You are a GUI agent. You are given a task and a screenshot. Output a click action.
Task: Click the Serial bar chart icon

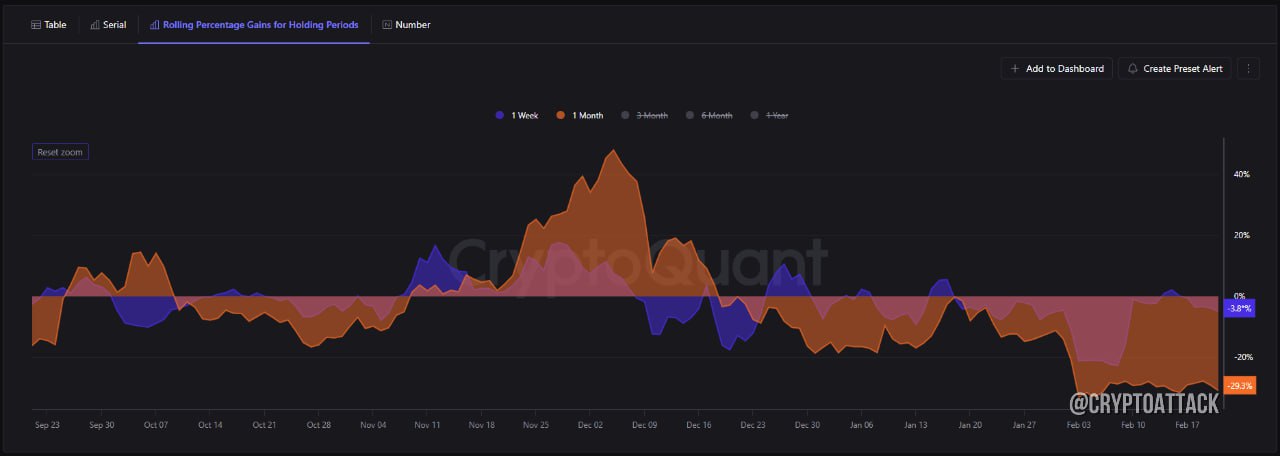pyautogui.click(x=95, y=24)
